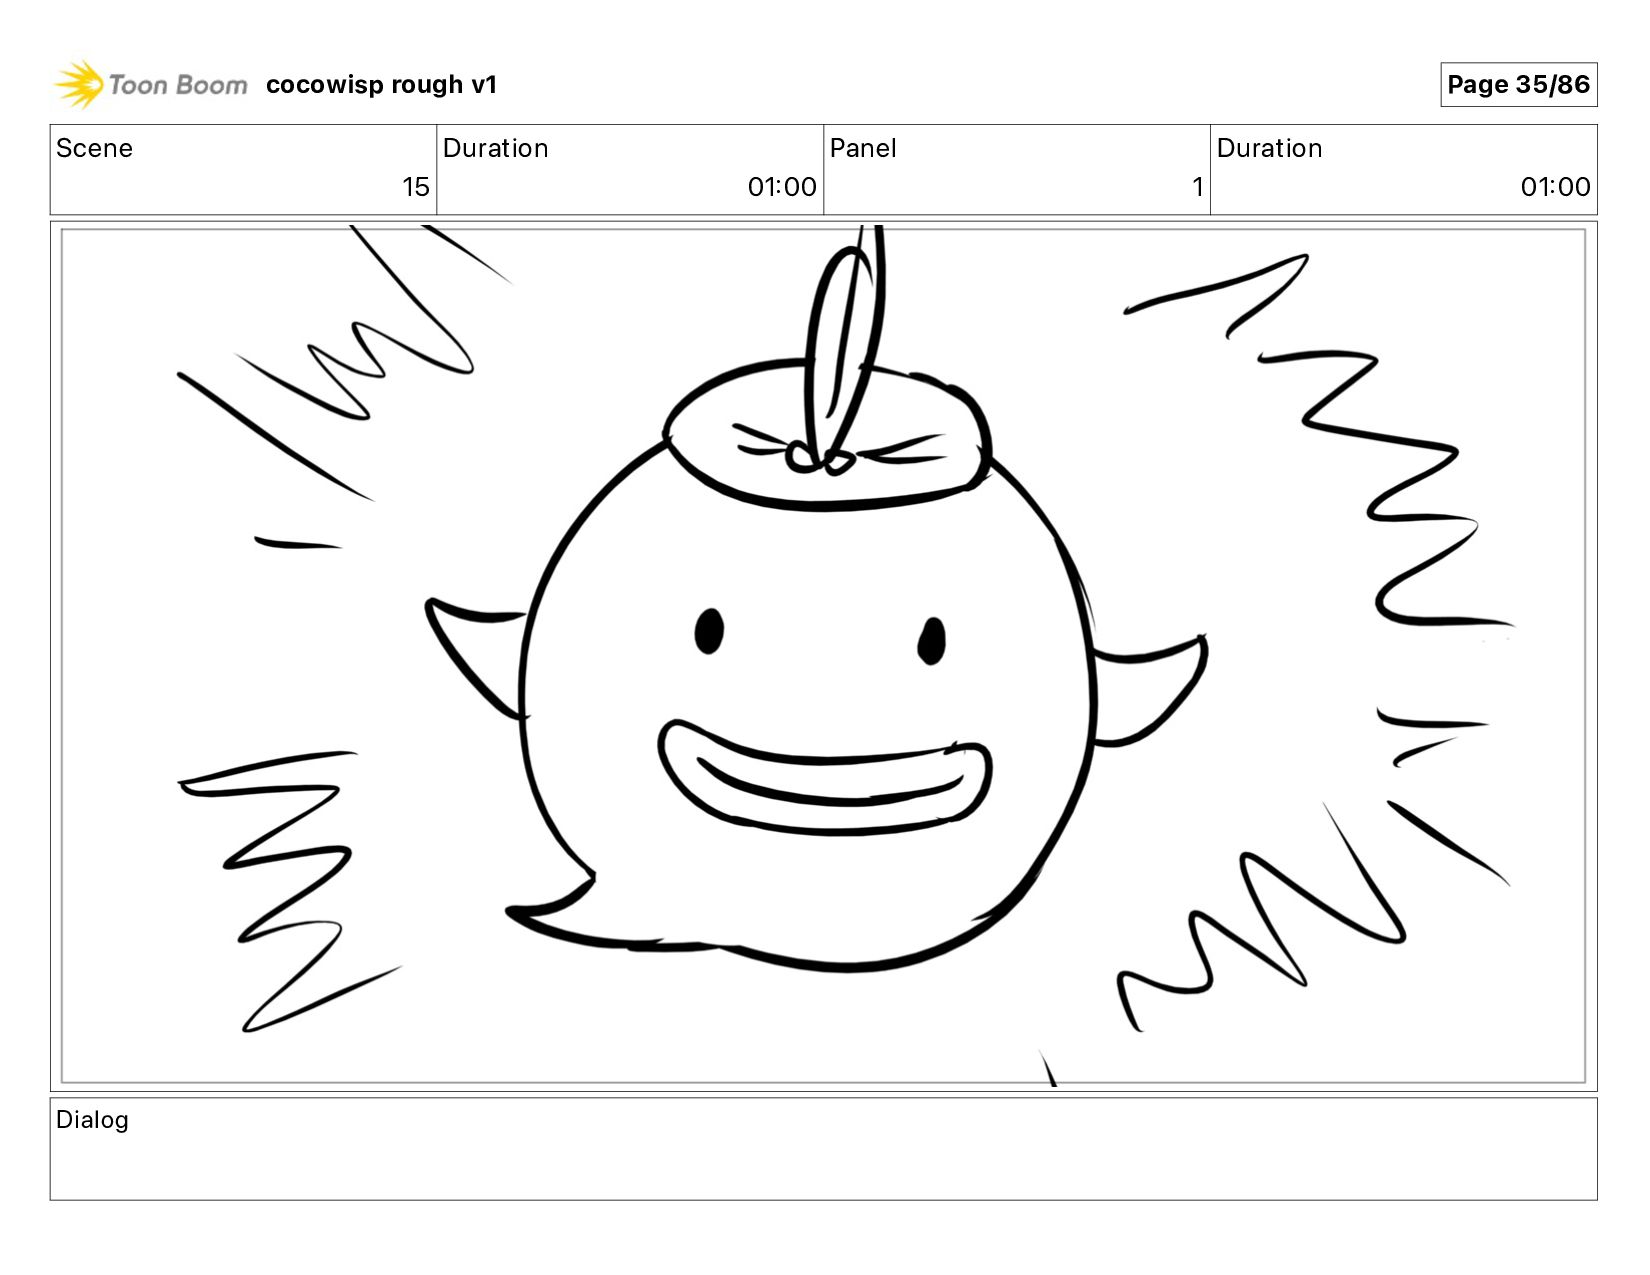1650x1275 pixels.
Task: Select panel number value '1'
Action: 1197,187
